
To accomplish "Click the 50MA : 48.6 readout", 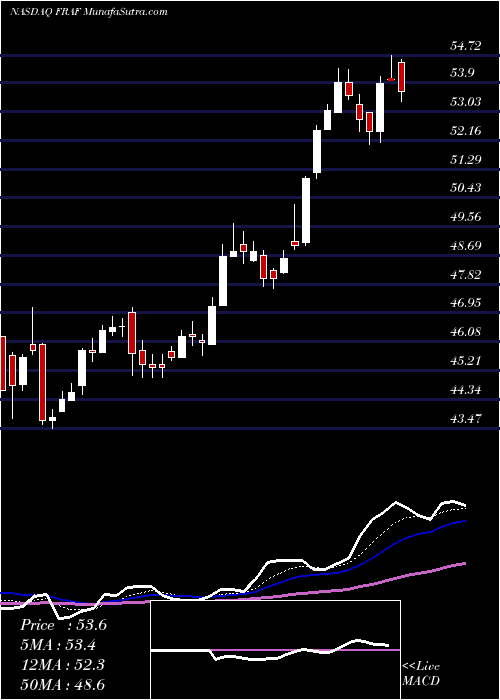I will click(x=64, y=684).
